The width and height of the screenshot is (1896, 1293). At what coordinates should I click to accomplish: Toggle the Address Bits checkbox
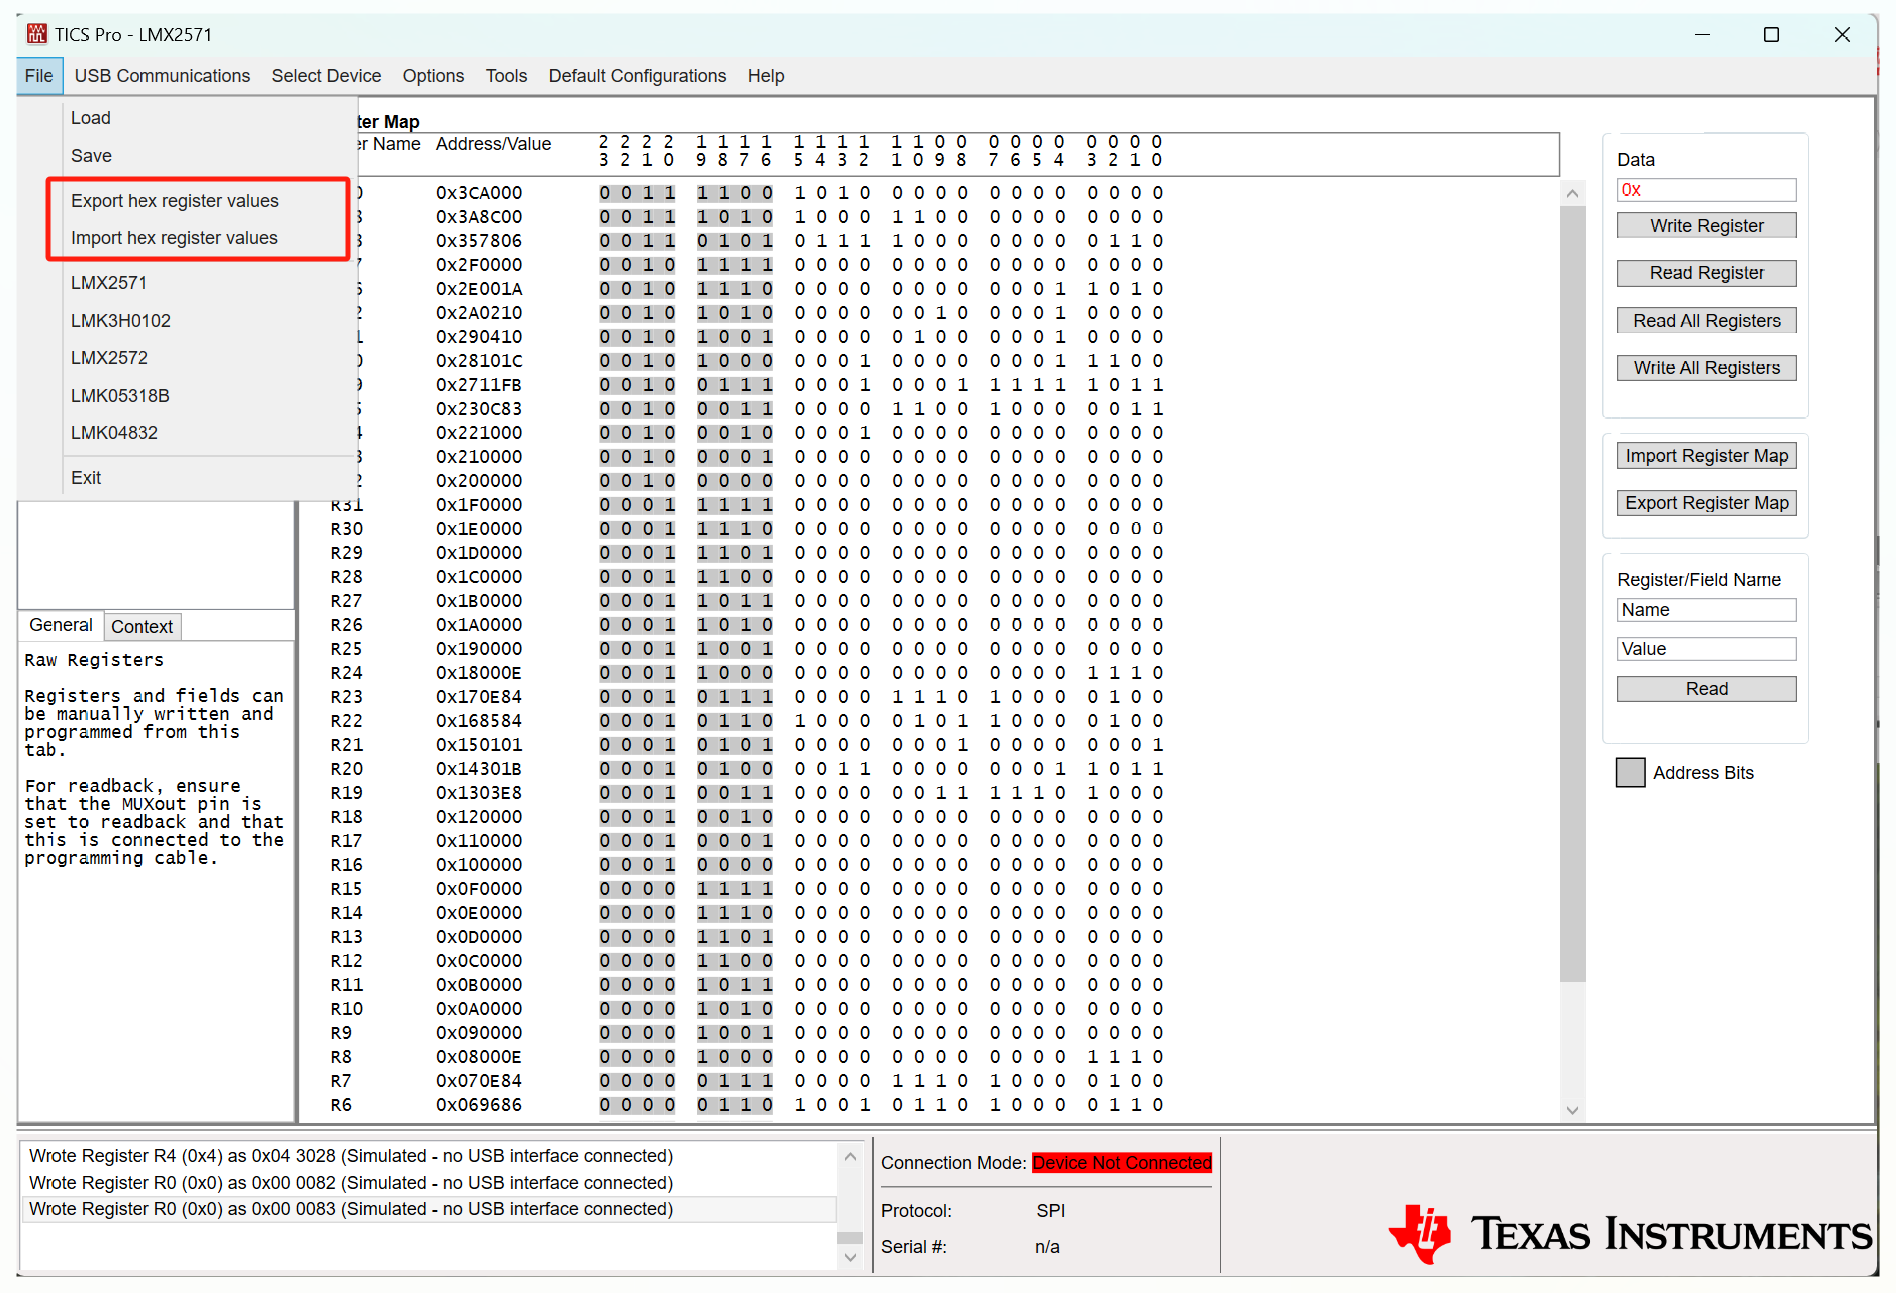pos(1630,773)
